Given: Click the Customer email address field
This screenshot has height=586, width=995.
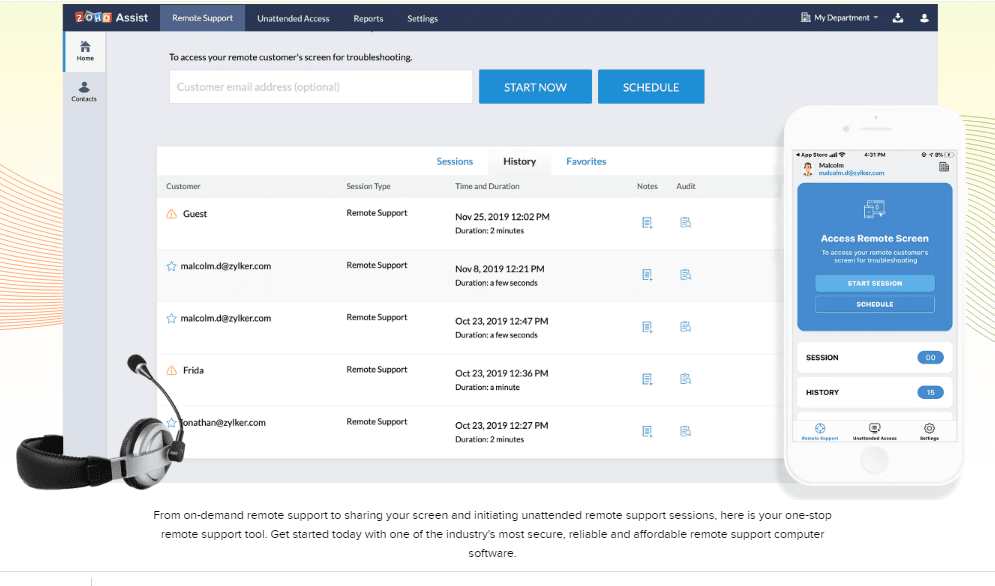Looking at the screenshot, I should [321, 87].
